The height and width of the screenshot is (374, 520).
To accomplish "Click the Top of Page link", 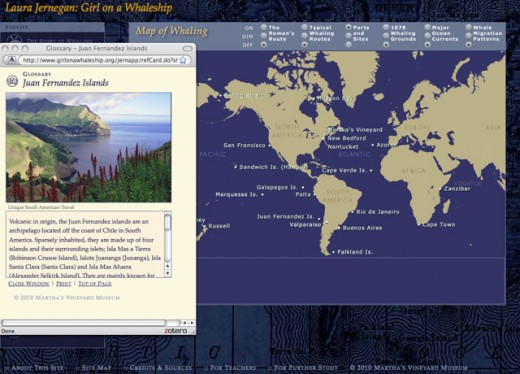I will 95,284.
